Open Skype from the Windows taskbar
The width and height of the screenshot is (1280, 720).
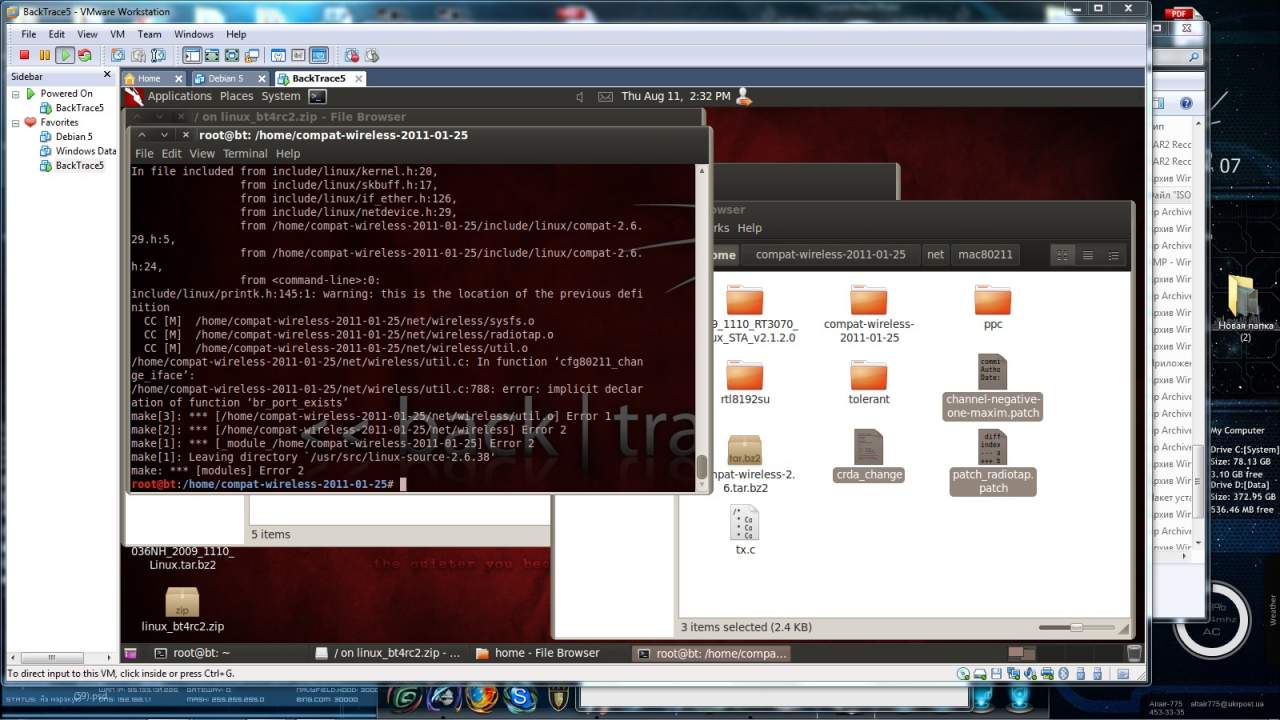(520, 696)
